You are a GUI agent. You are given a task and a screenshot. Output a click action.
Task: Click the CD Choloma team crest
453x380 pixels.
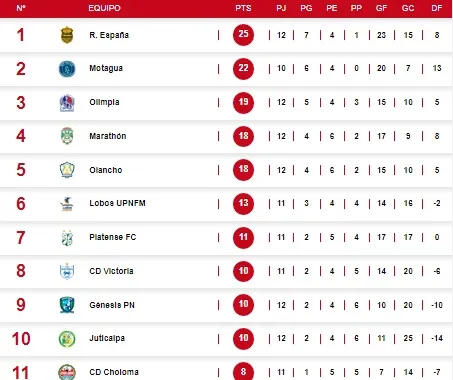coord(67,372)
